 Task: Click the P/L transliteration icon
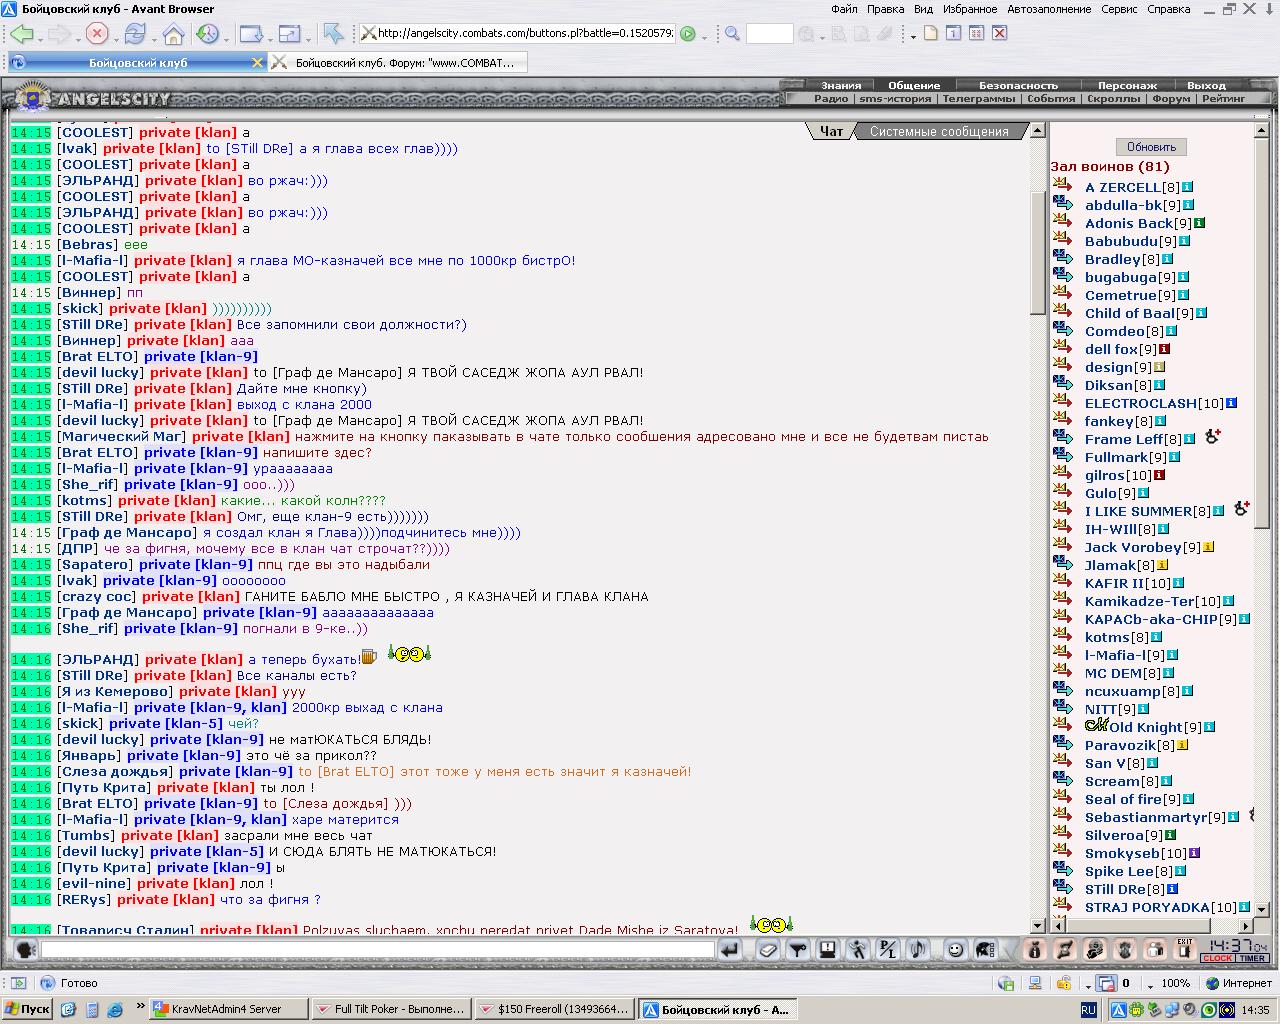tap(888, 950)
